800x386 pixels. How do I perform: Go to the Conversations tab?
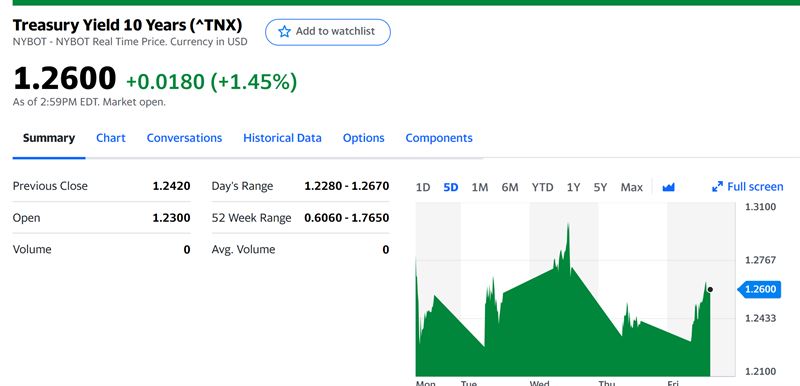(x=184, y=138)
